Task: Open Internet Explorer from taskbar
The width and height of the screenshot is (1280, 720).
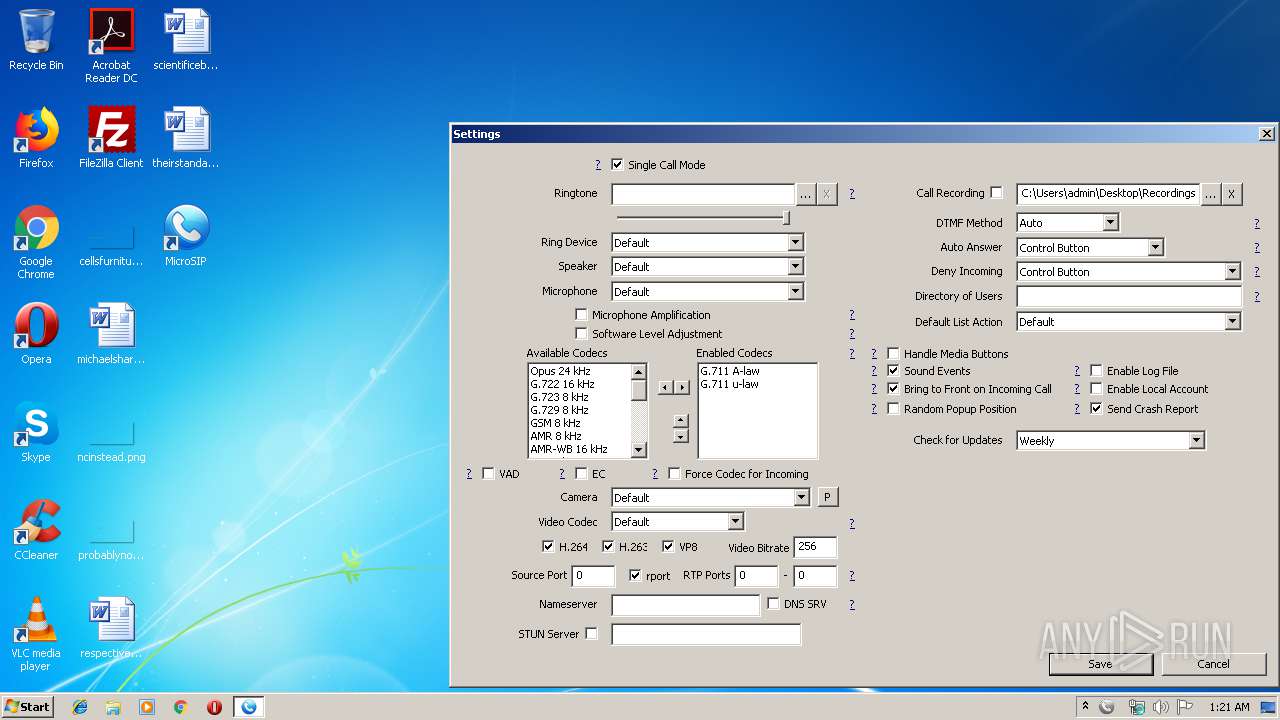Action: (x=80, y=707)
